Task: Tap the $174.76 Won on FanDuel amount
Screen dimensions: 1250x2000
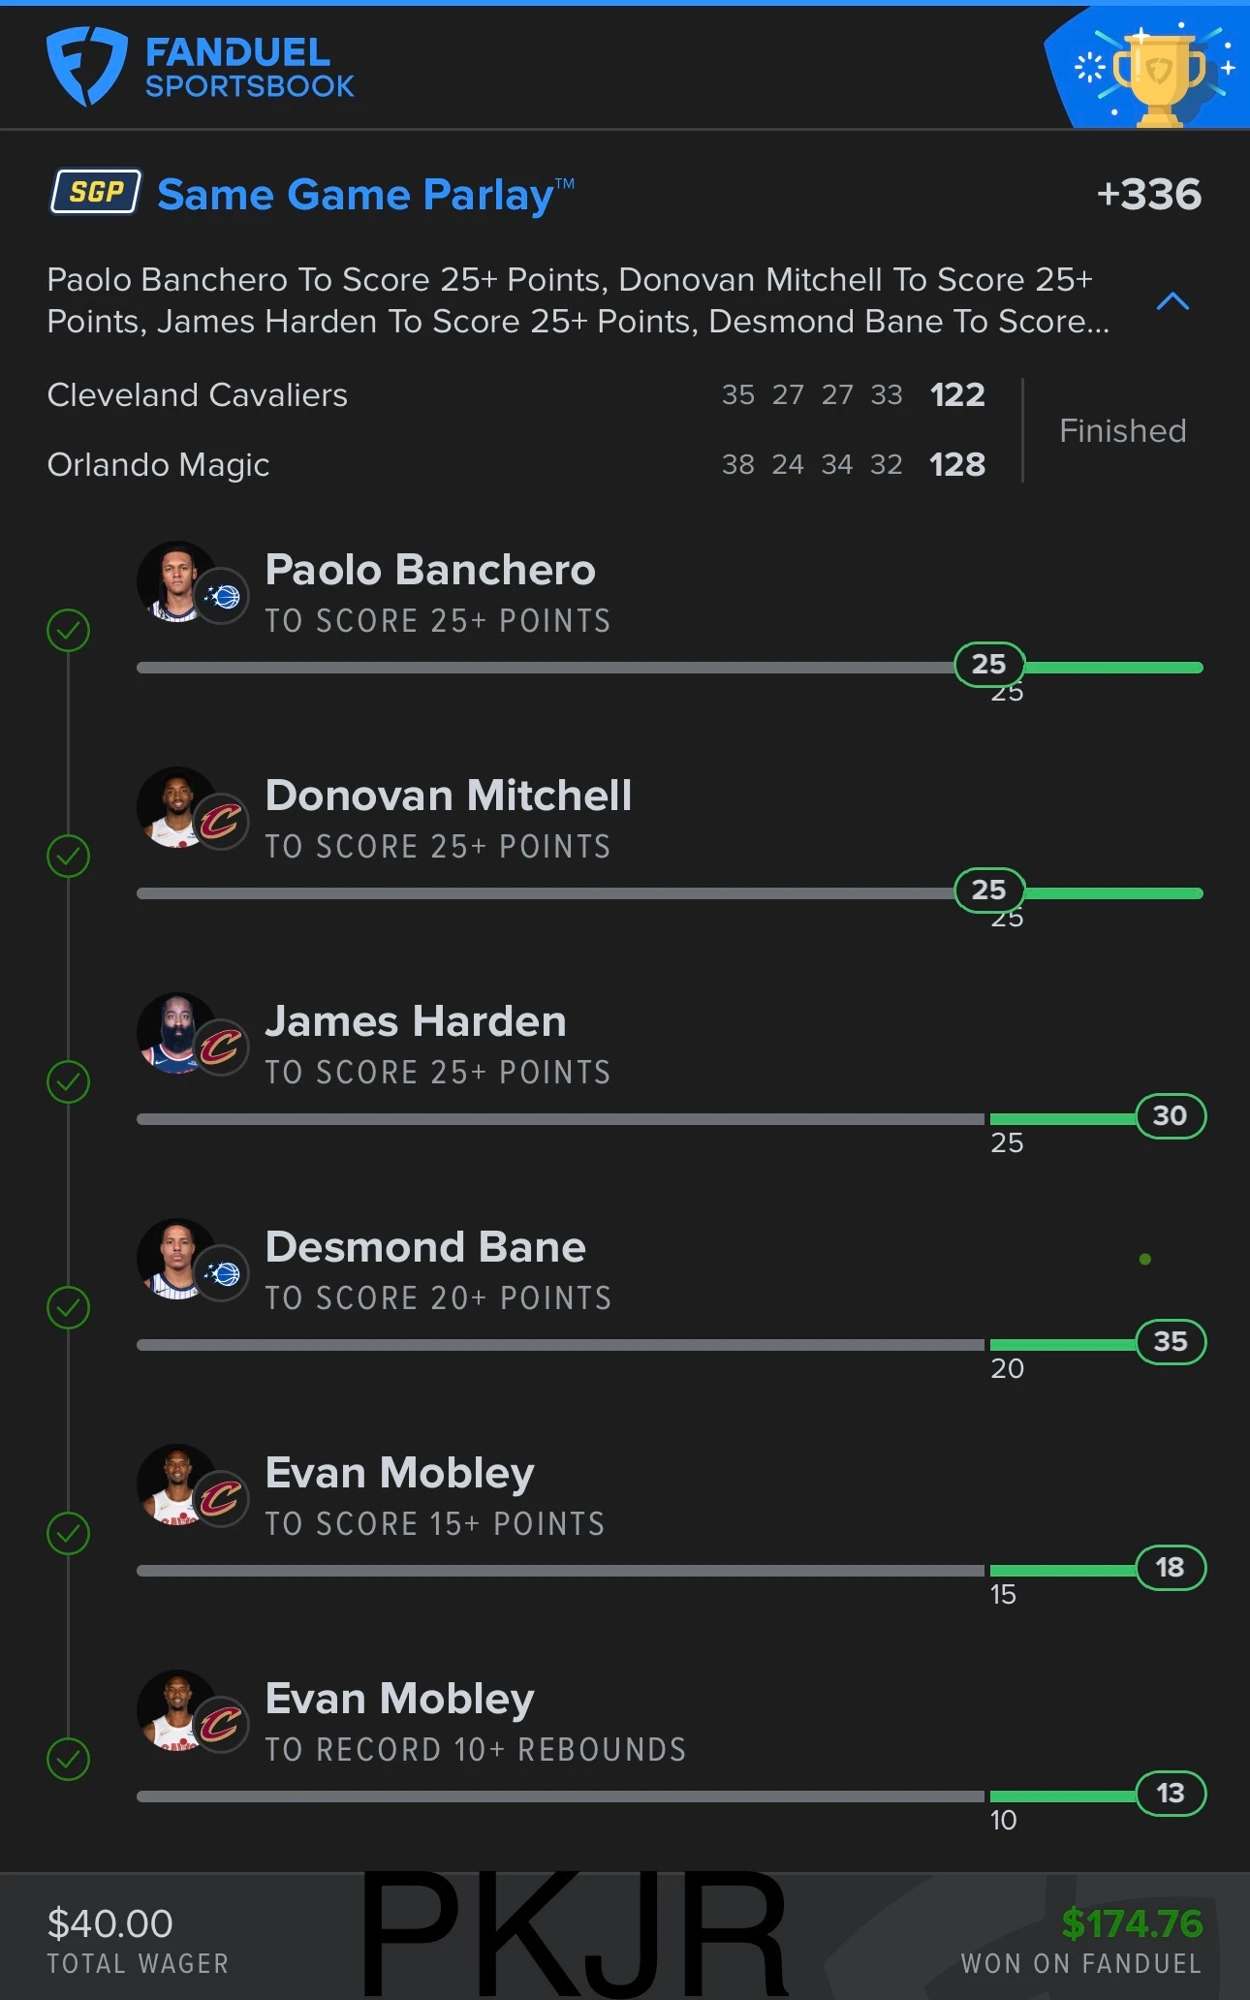Action: [x=1132, y=1923]
